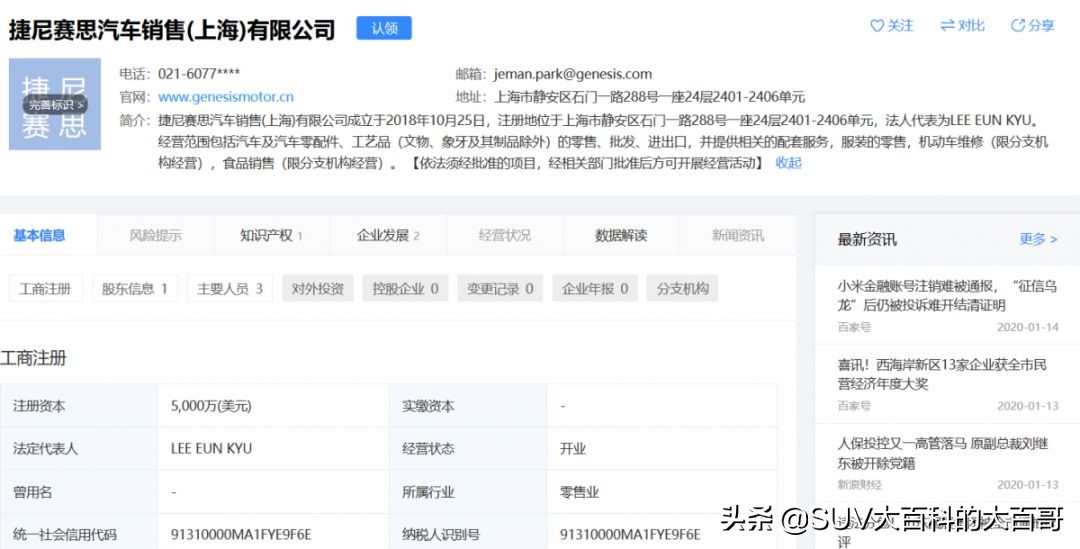Select the 基本信息 tab
Image resolution: width=1080 pixels, height=549 pixels.
pos(39,236)
